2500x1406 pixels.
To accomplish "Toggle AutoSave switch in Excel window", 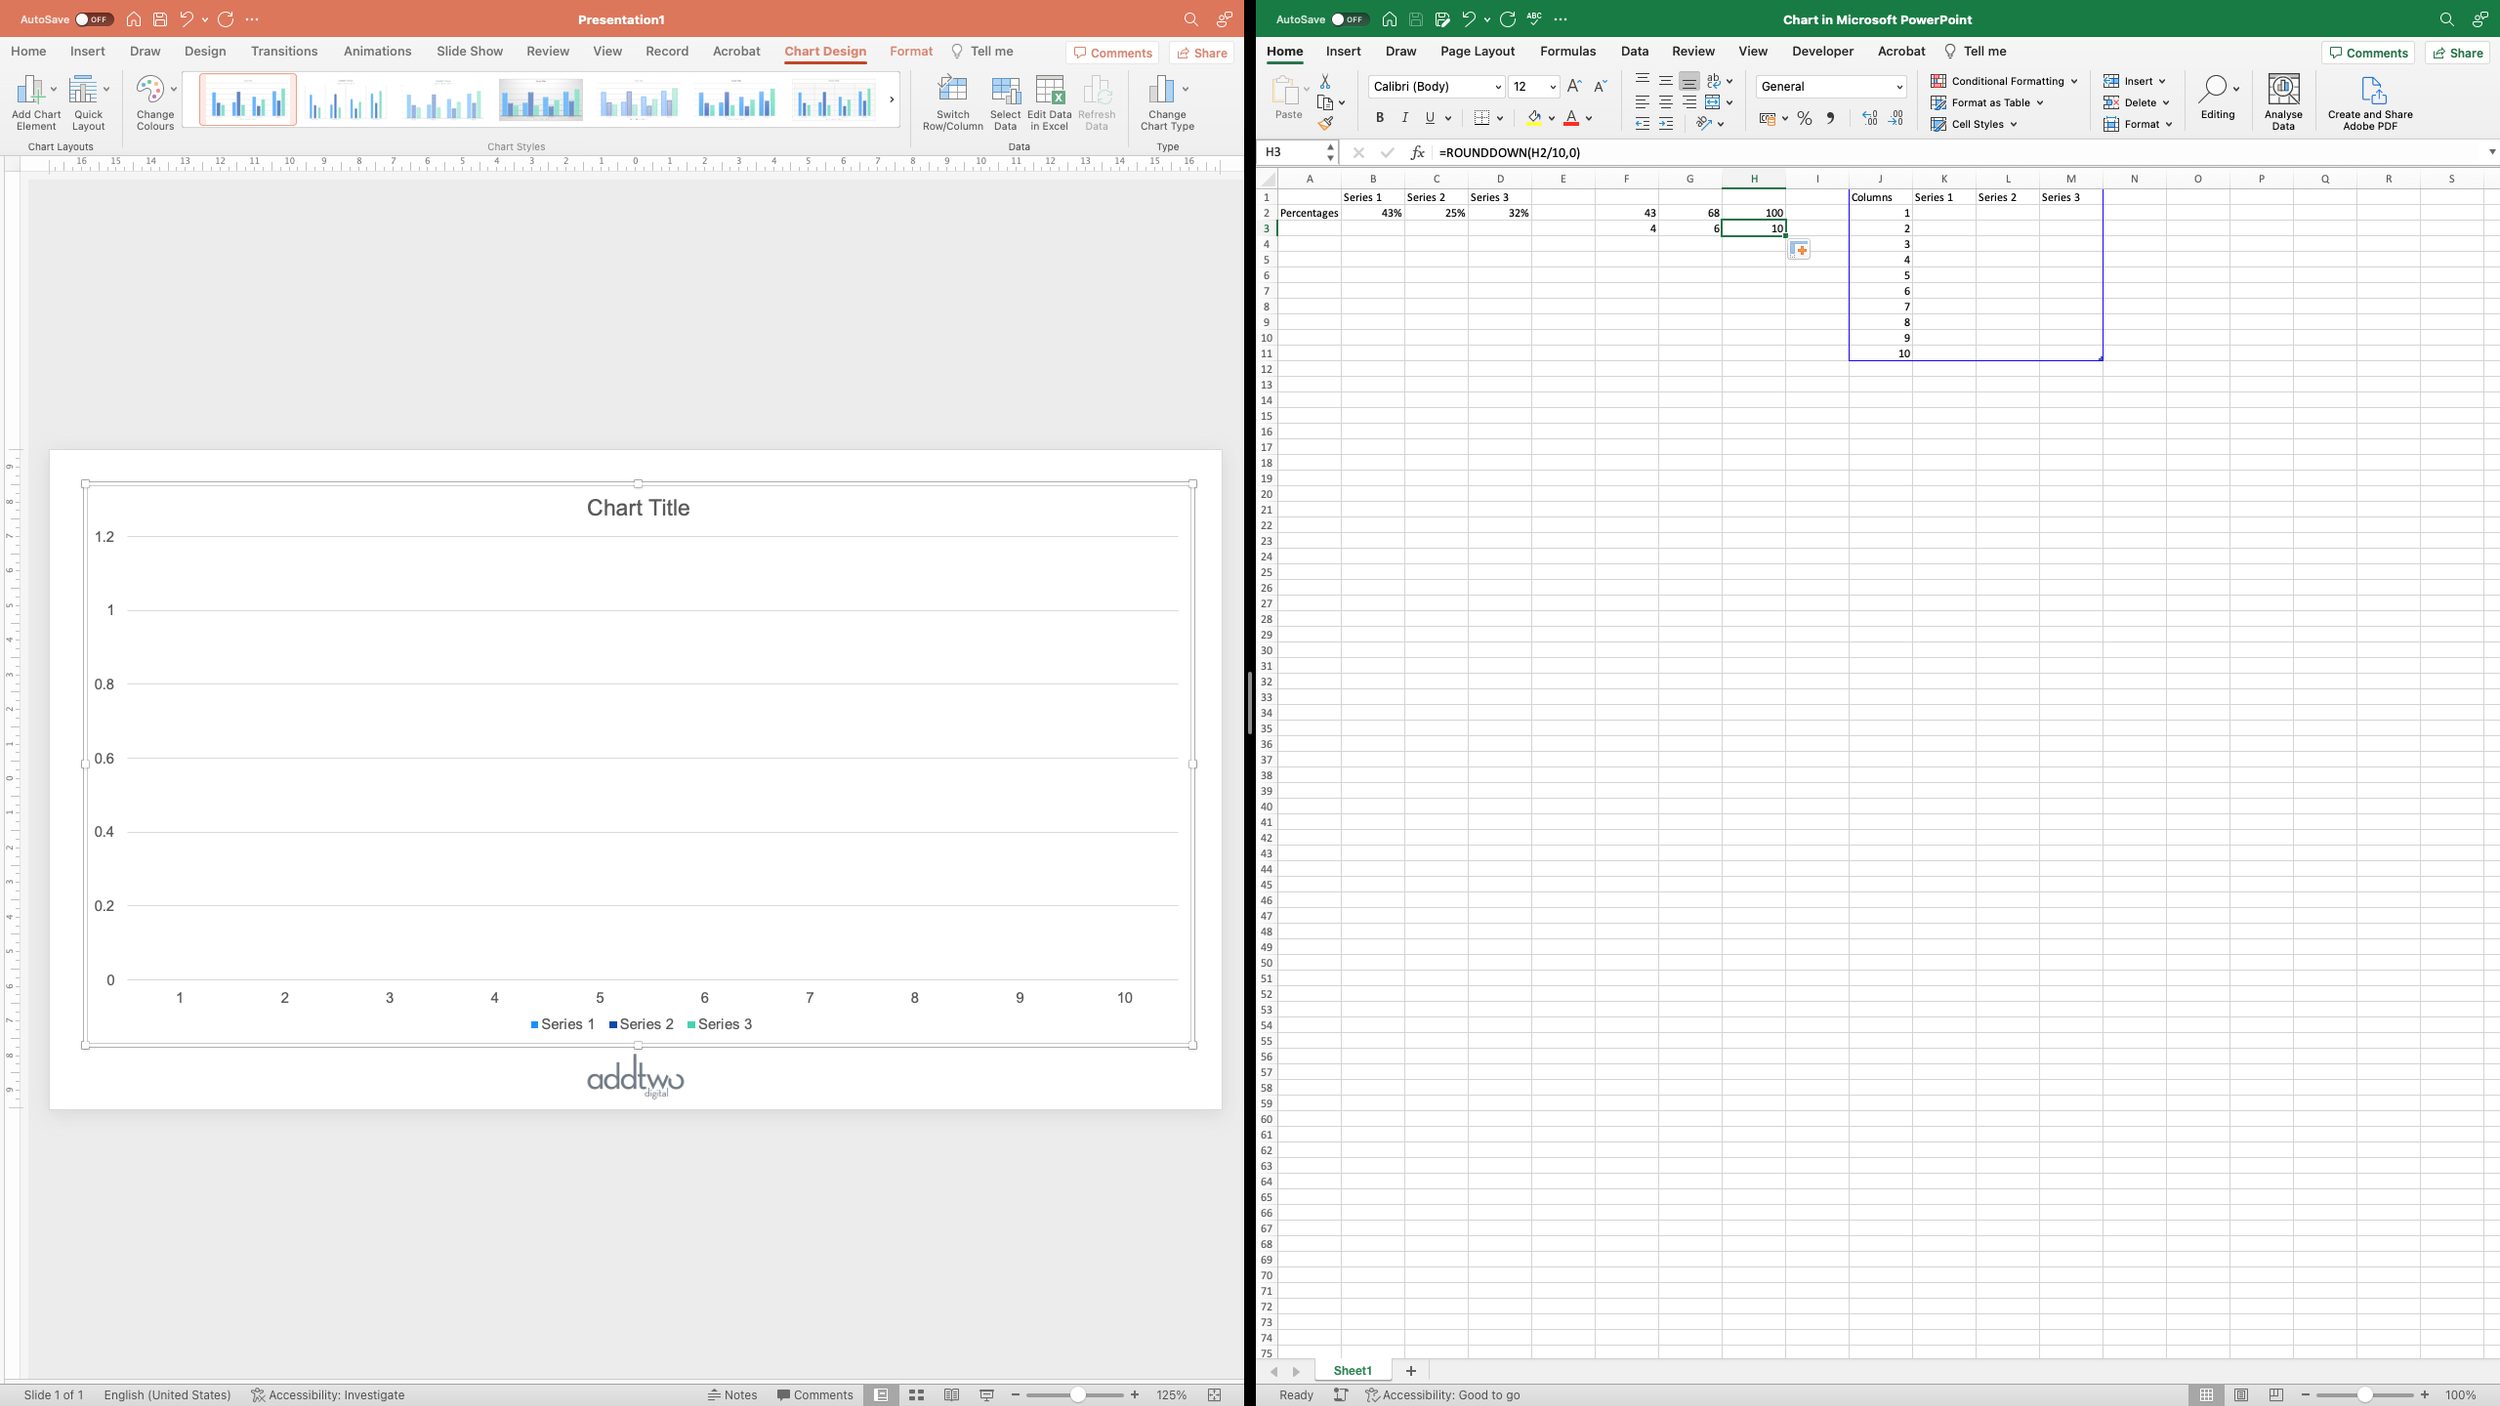I will point(1348,19).
